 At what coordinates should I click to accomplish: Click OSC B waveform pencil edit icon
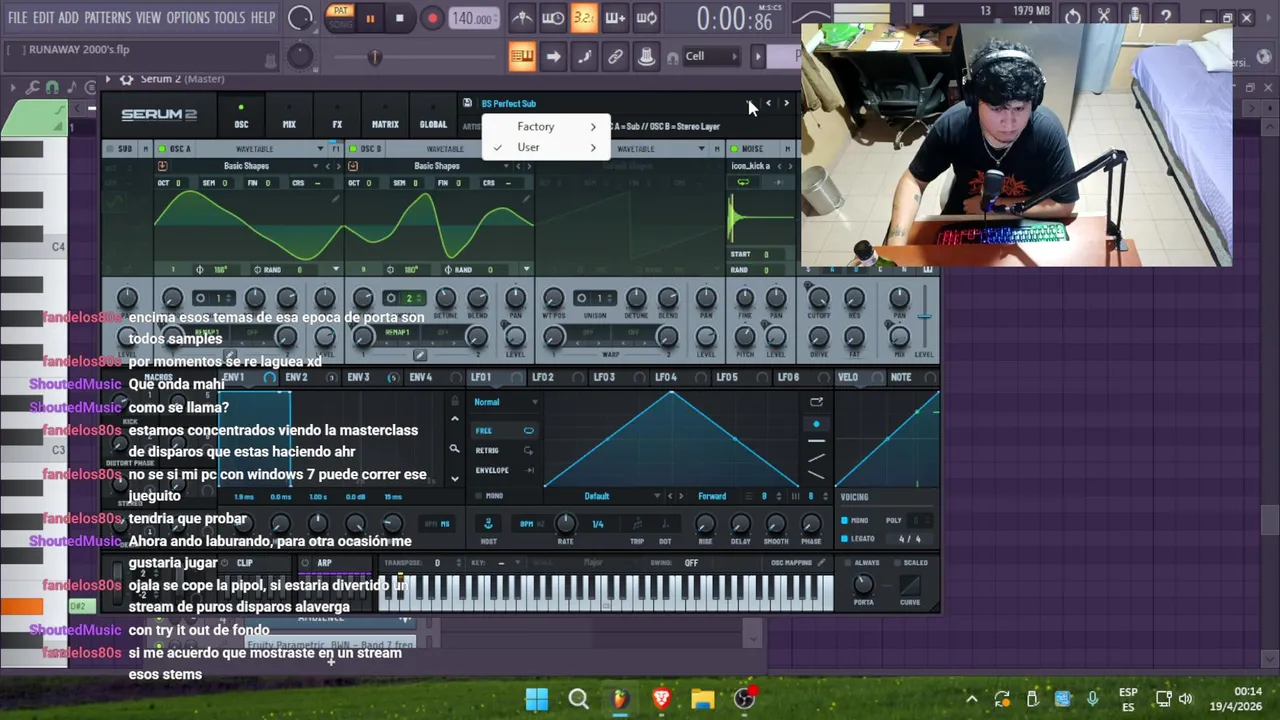(x=527, y=198)
